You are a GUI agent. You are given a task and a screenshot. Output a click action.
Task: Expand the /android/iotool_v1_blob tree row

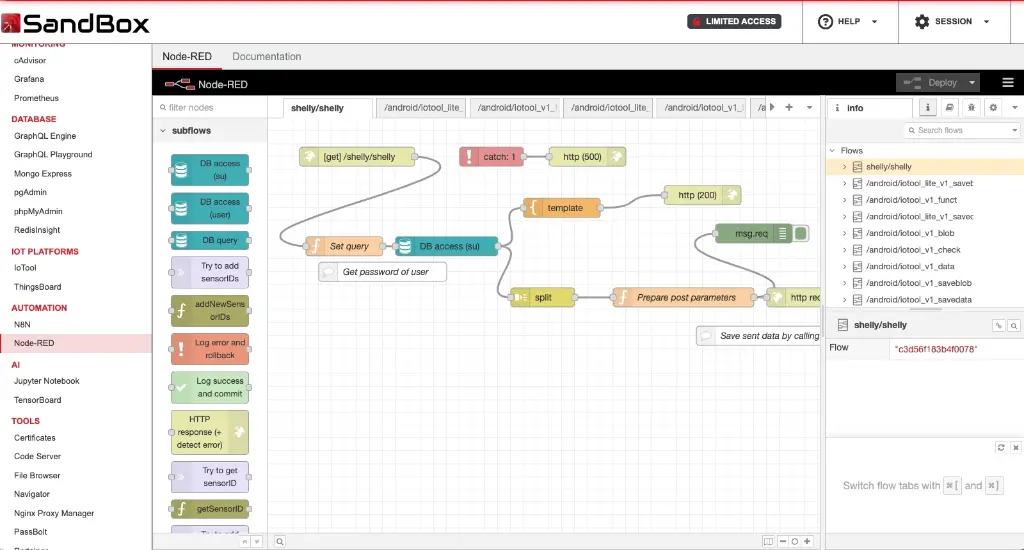[845, 233]
